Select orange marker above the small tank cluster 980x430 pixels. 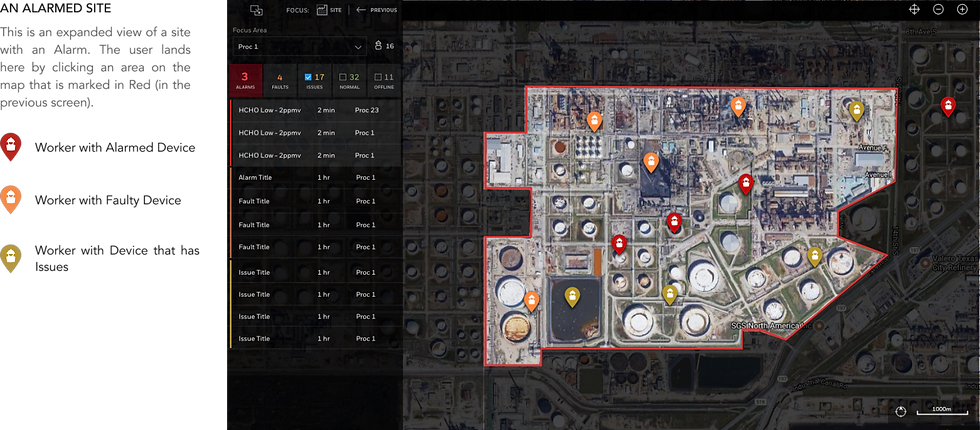[594, 121]
